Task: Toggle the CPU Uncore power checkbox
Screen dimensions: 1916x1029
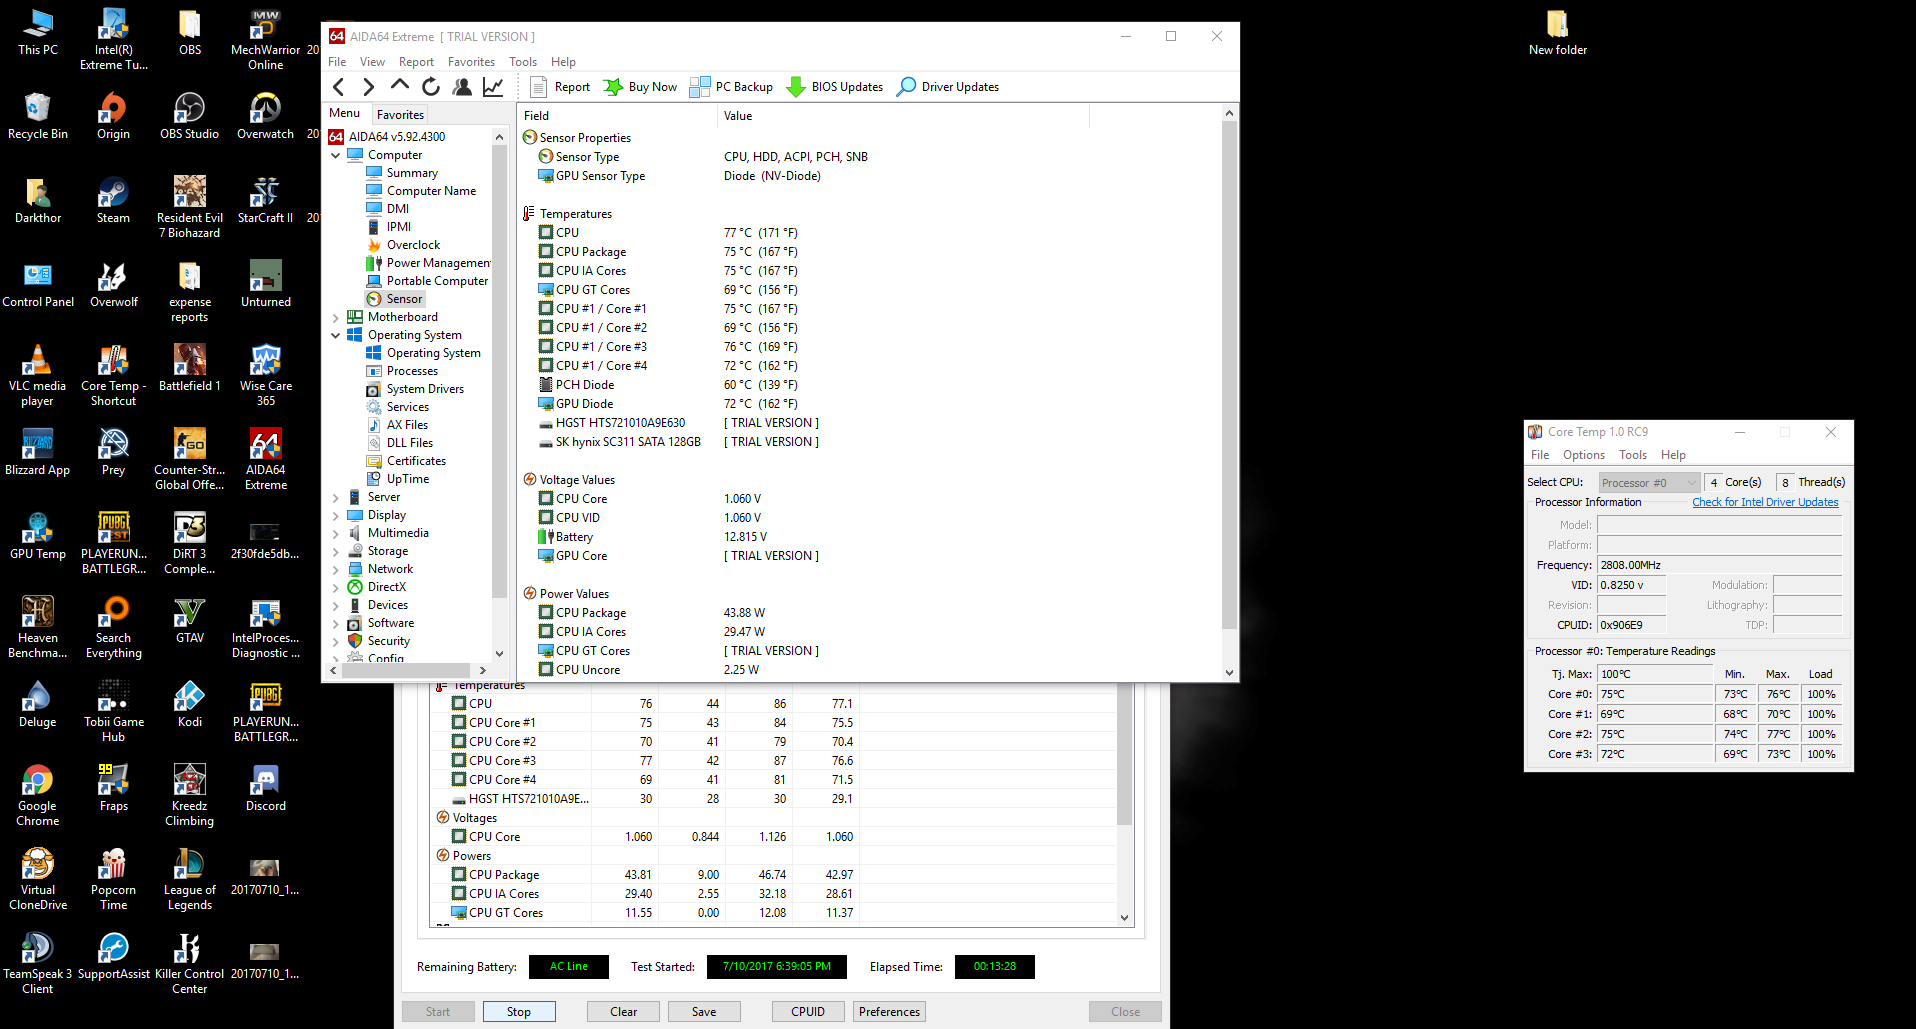Action: coord(546,669)
